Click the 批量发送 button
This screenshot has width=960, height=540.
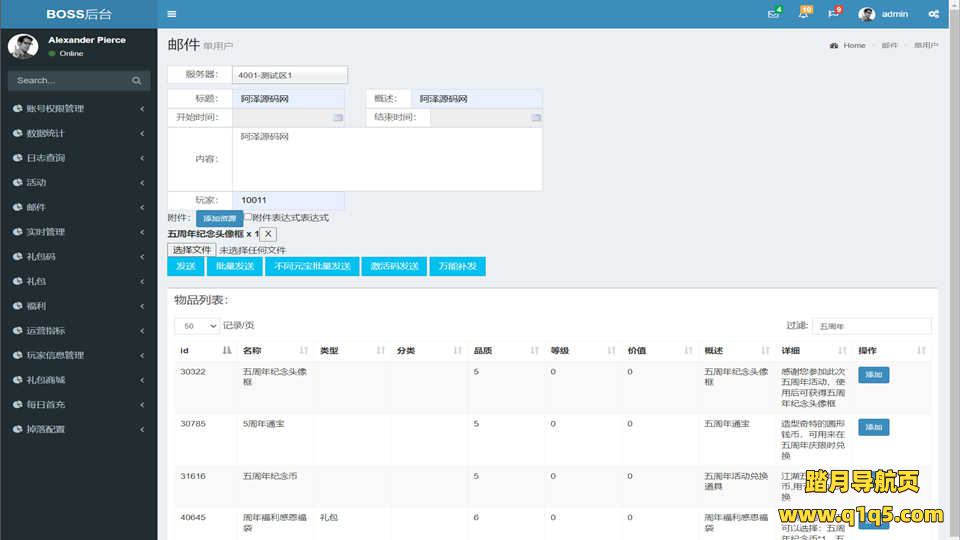pos(233,266)
